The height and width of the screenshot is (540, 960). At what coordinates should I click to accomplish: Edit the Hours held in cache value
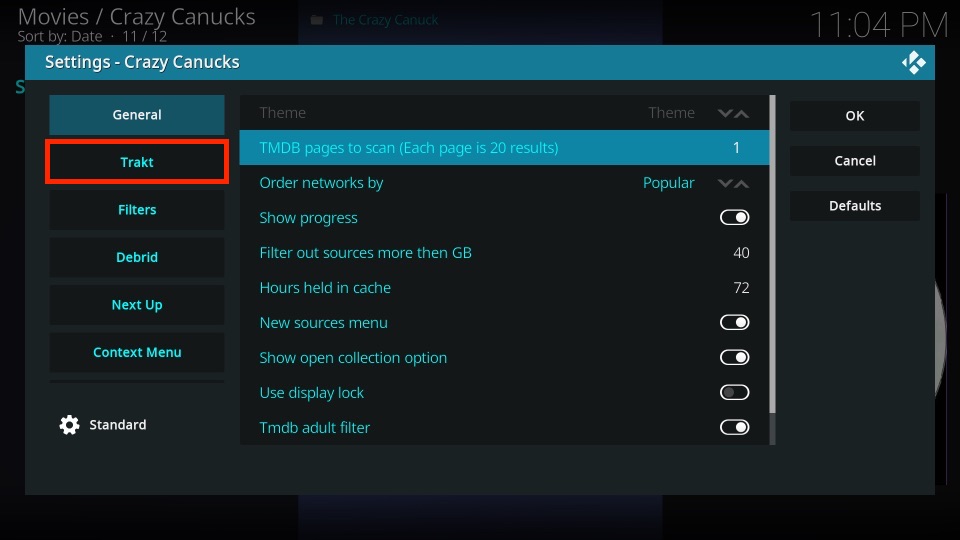coord(504,288)
